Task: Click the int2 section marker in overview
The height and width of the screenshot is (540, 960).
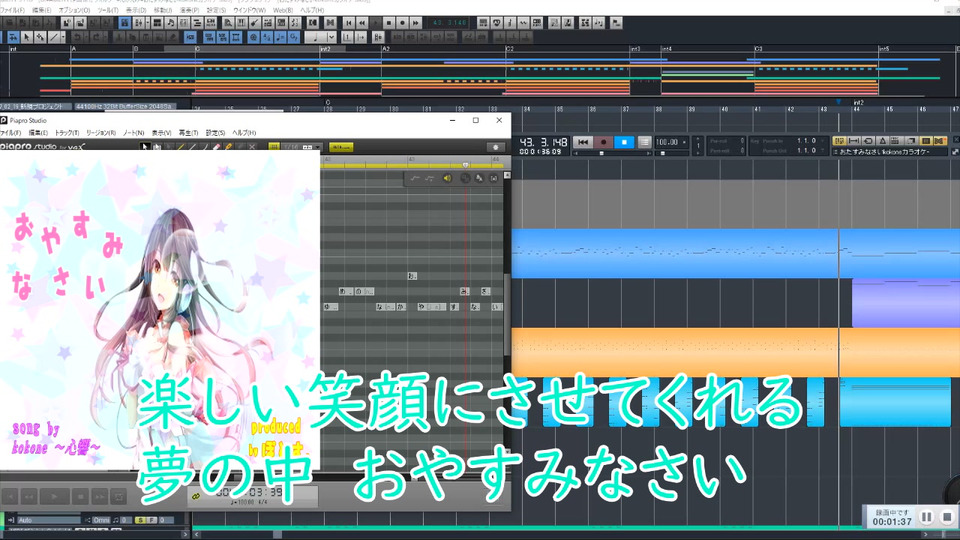Action: tap(325, 49)
